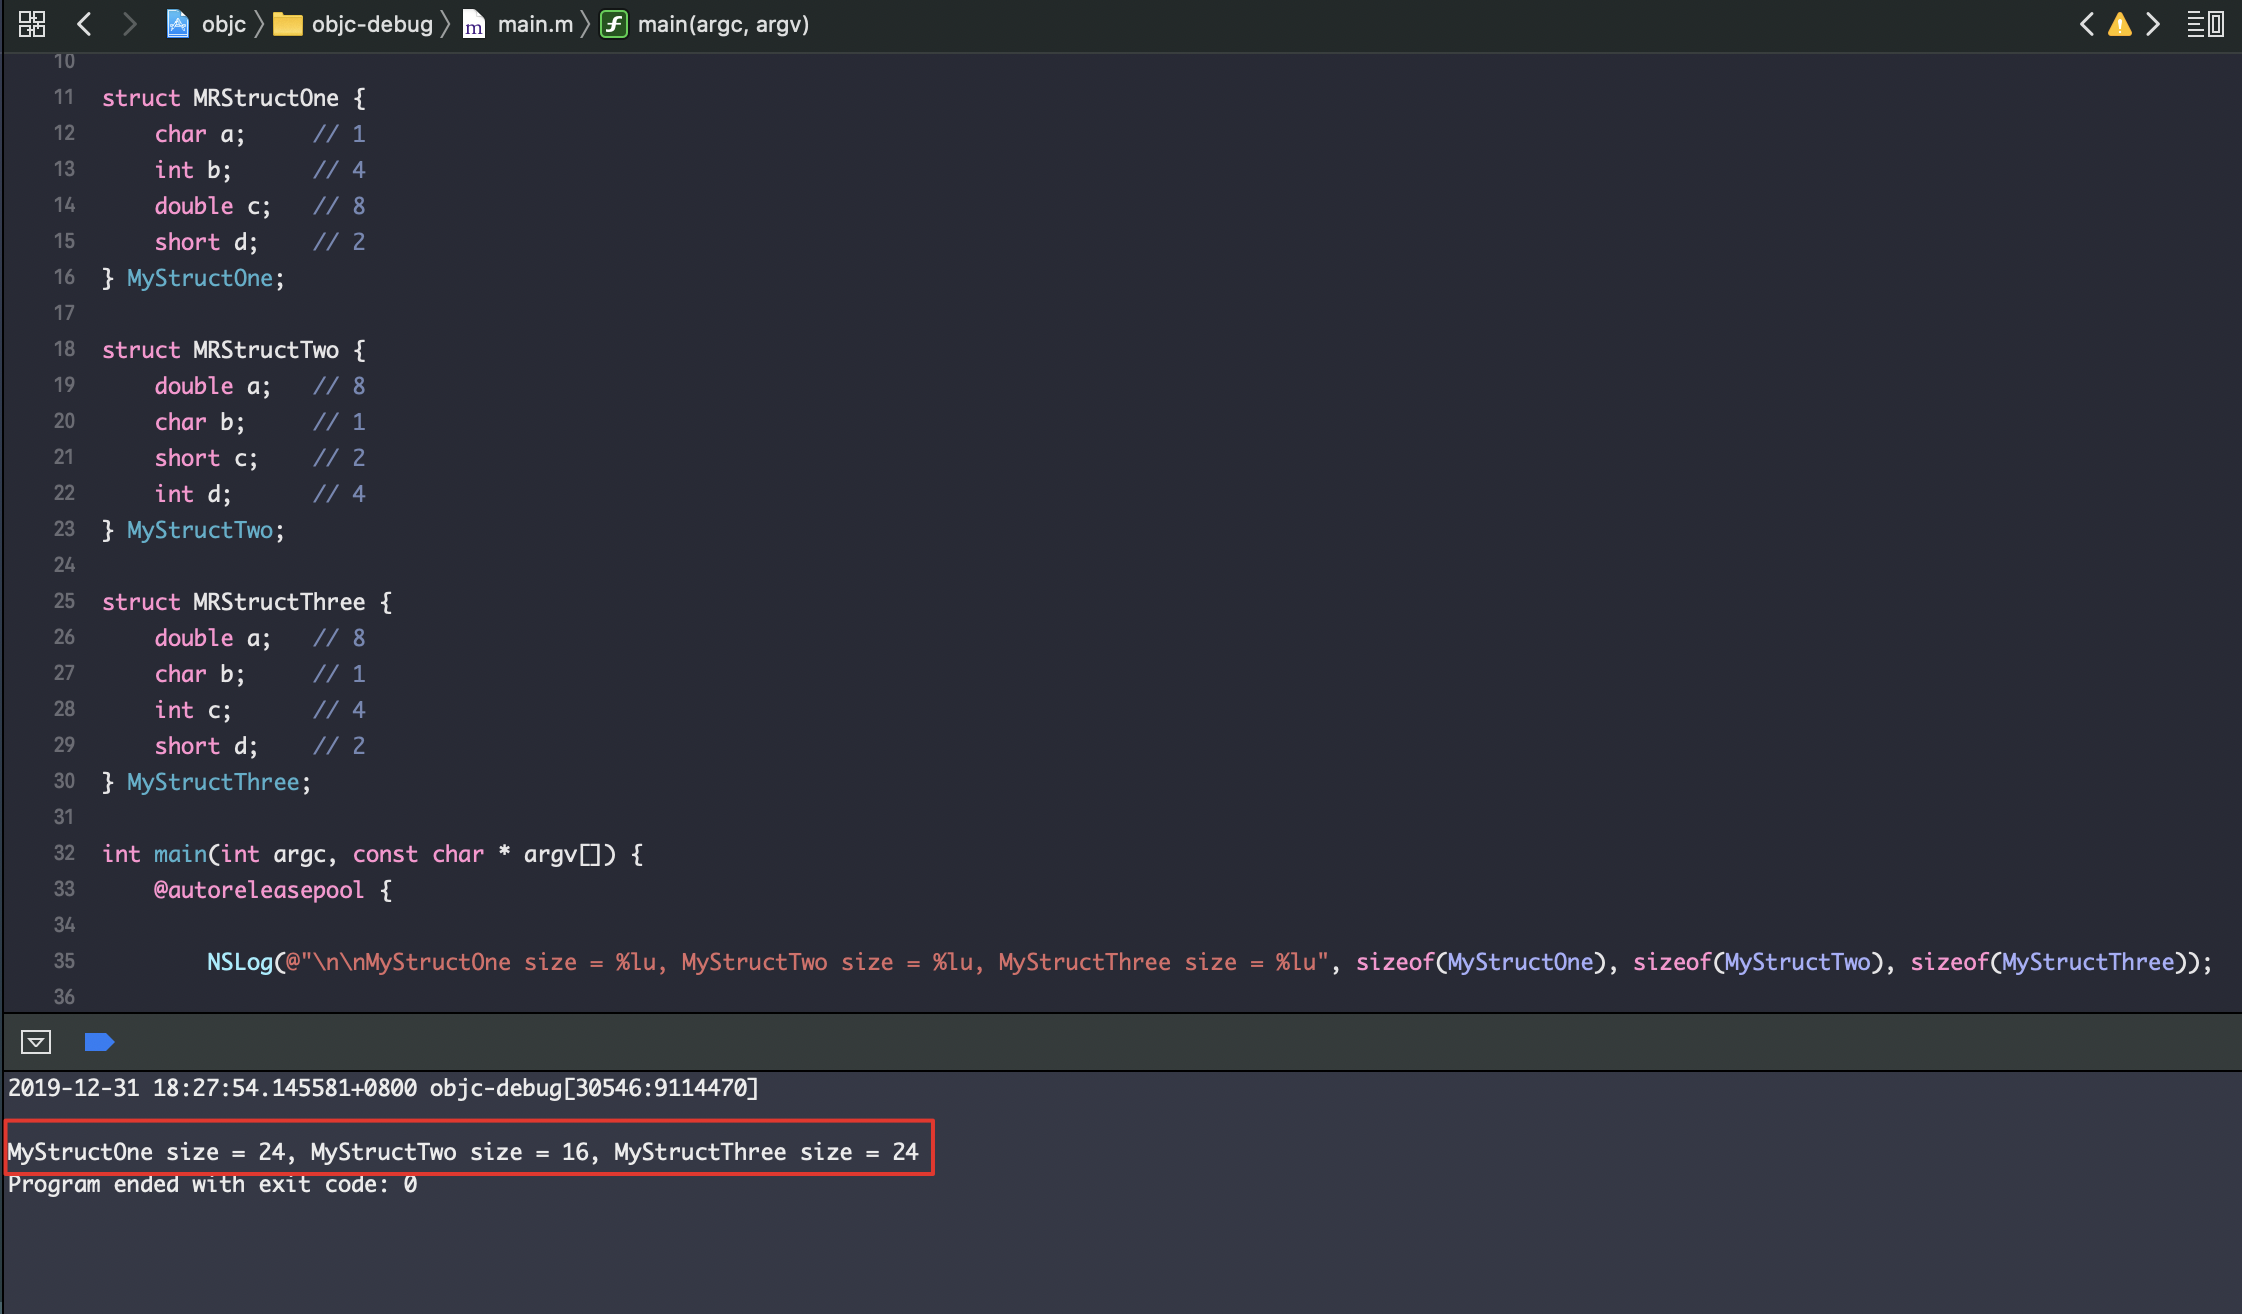
Task: Jump to previous issue arrow
Action: [2086, 24]
